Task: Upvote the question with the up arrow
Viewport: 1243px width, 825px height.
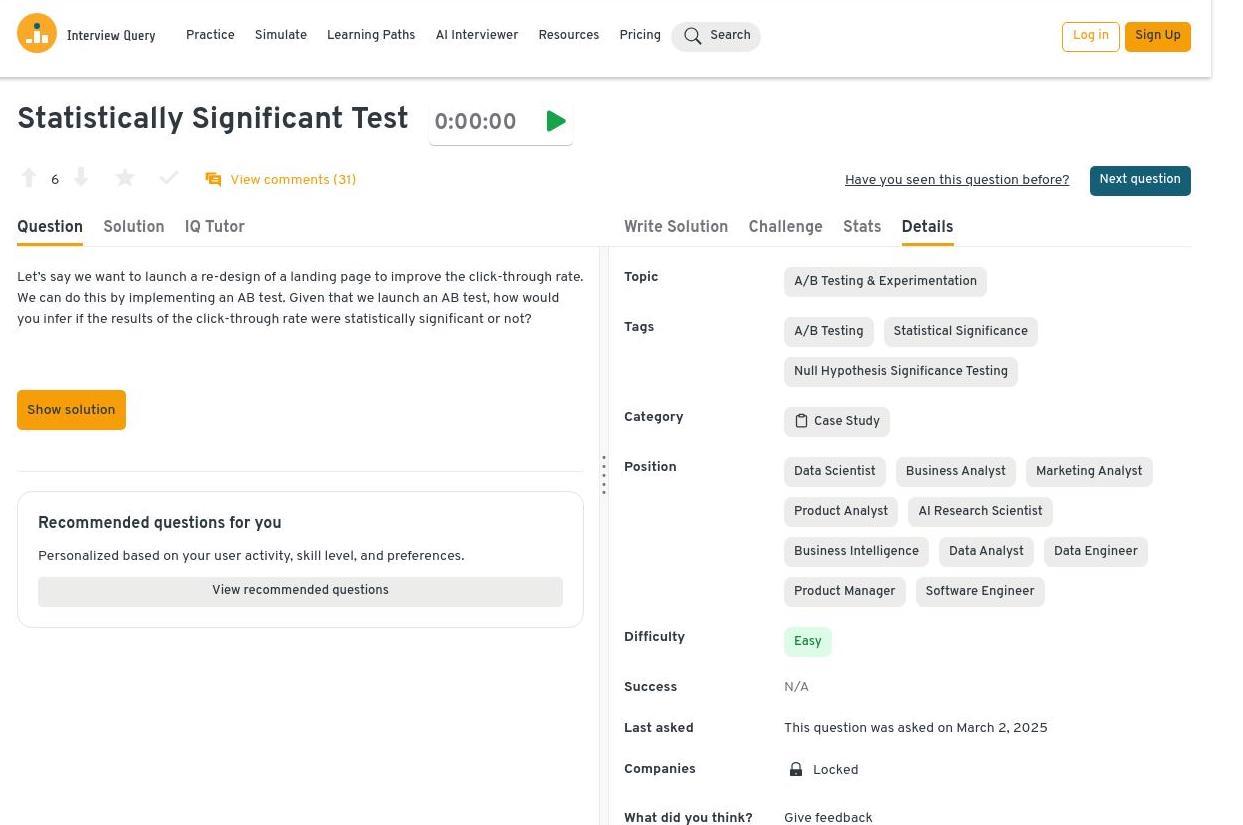Action: click(29, 178)
